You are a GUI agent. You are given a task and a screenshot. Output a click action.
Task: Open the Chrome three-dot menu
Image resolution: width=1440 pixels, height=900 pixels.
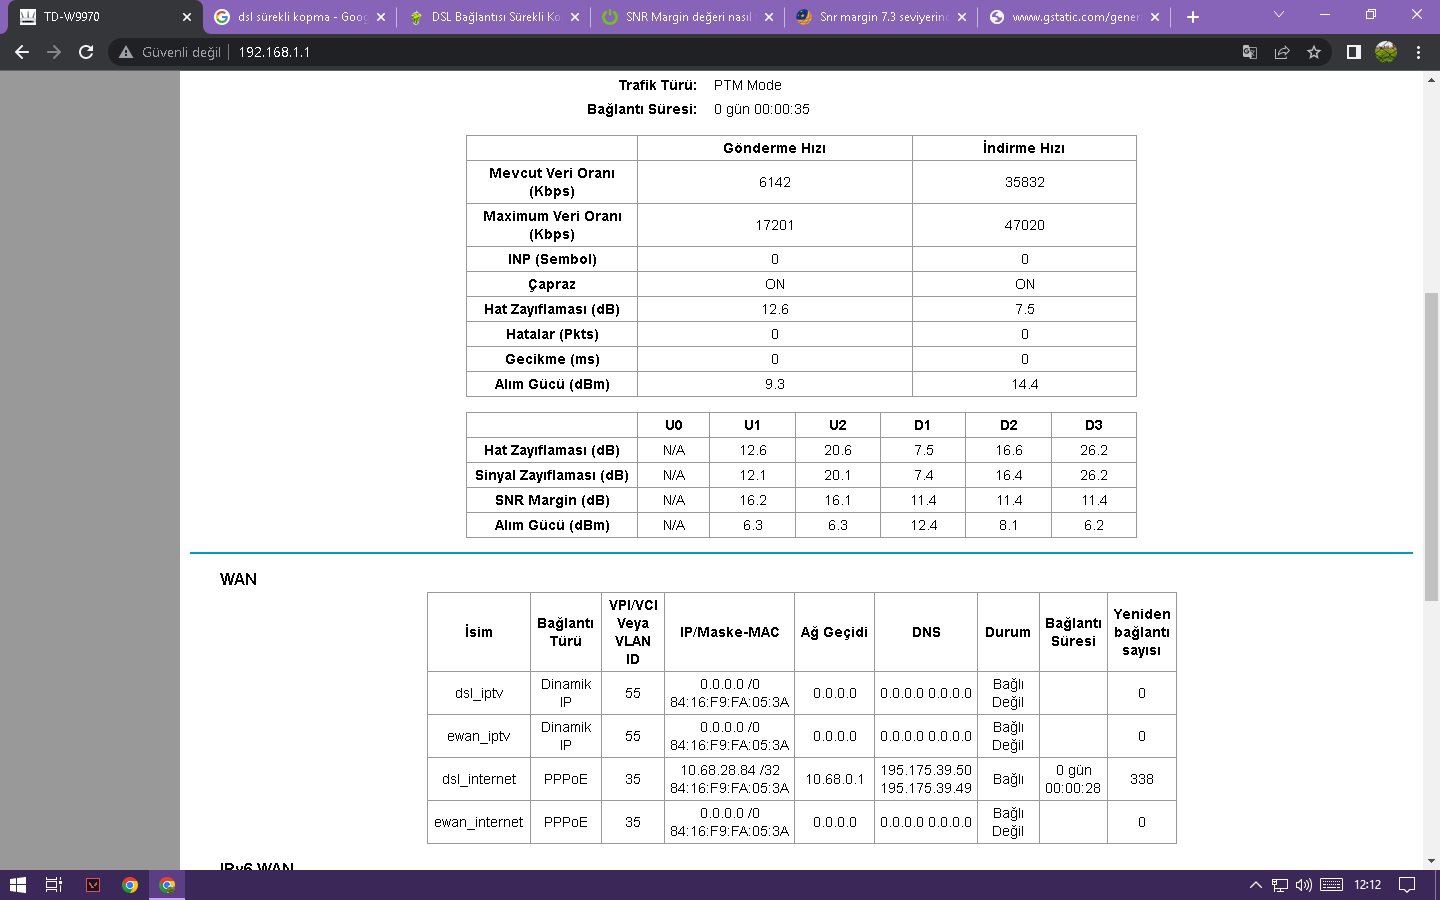1418,52
